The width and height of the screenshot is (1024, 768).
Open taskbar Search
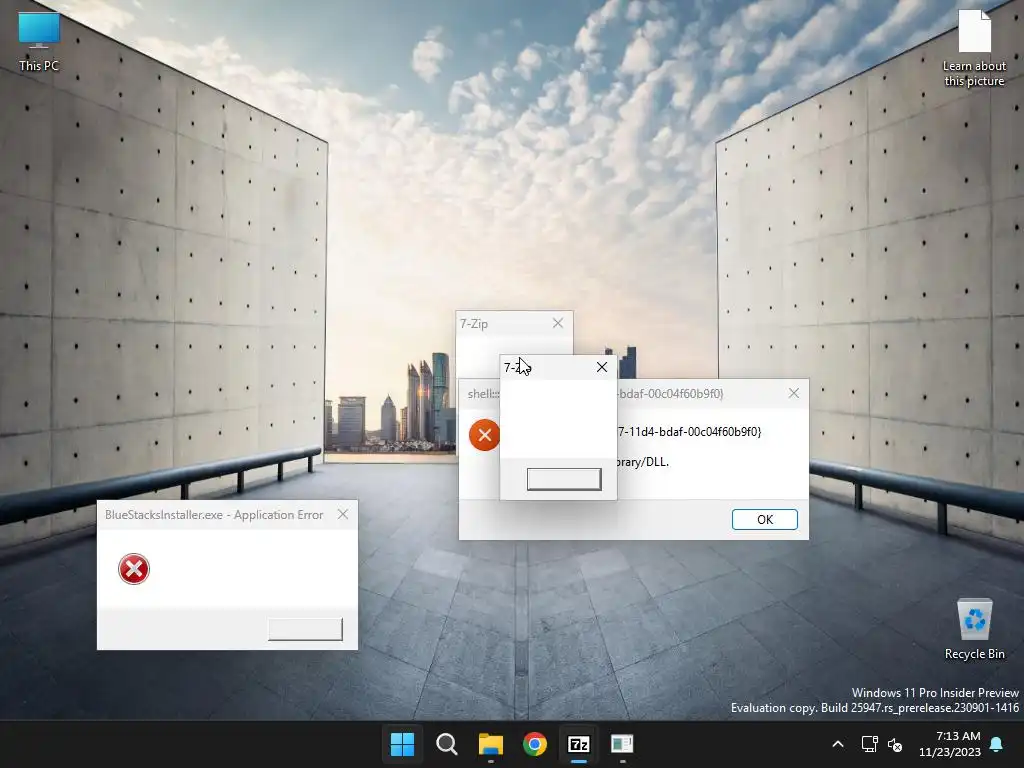(447, 744)
